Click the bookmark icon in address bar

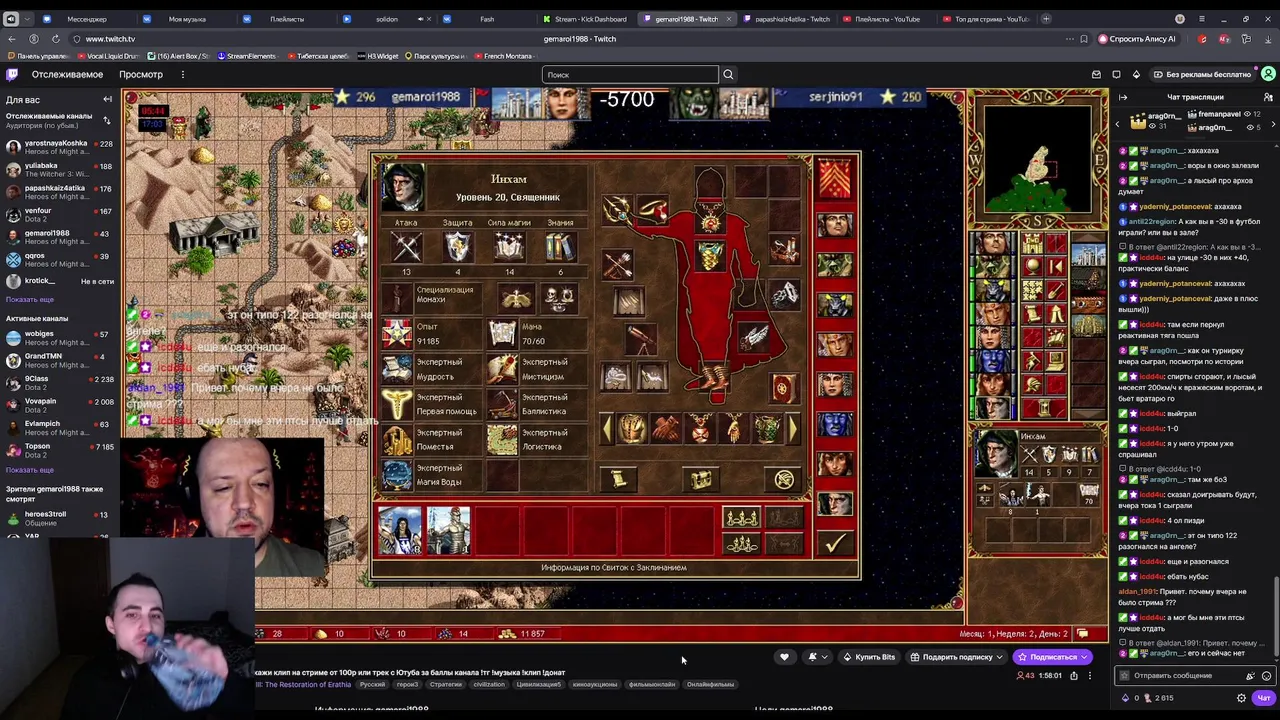click(x=1084, y=39)
